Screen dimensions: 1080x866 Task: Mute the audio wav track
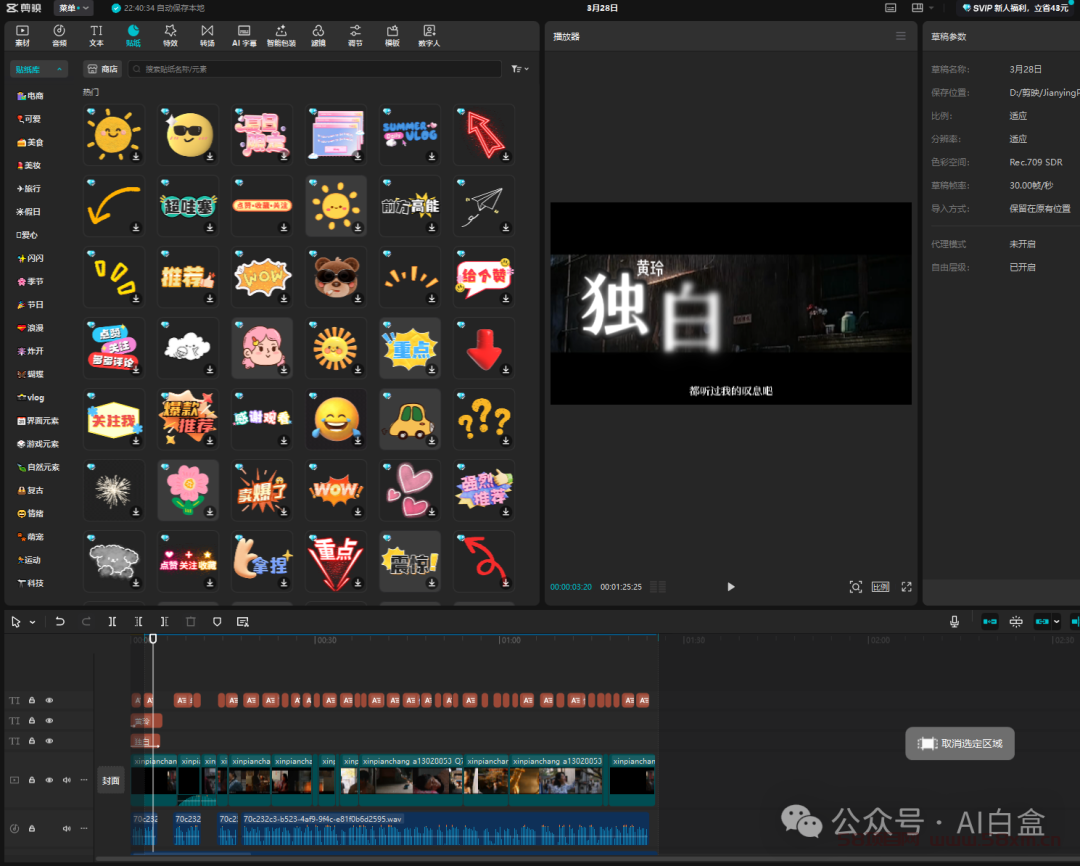point(67,828)
